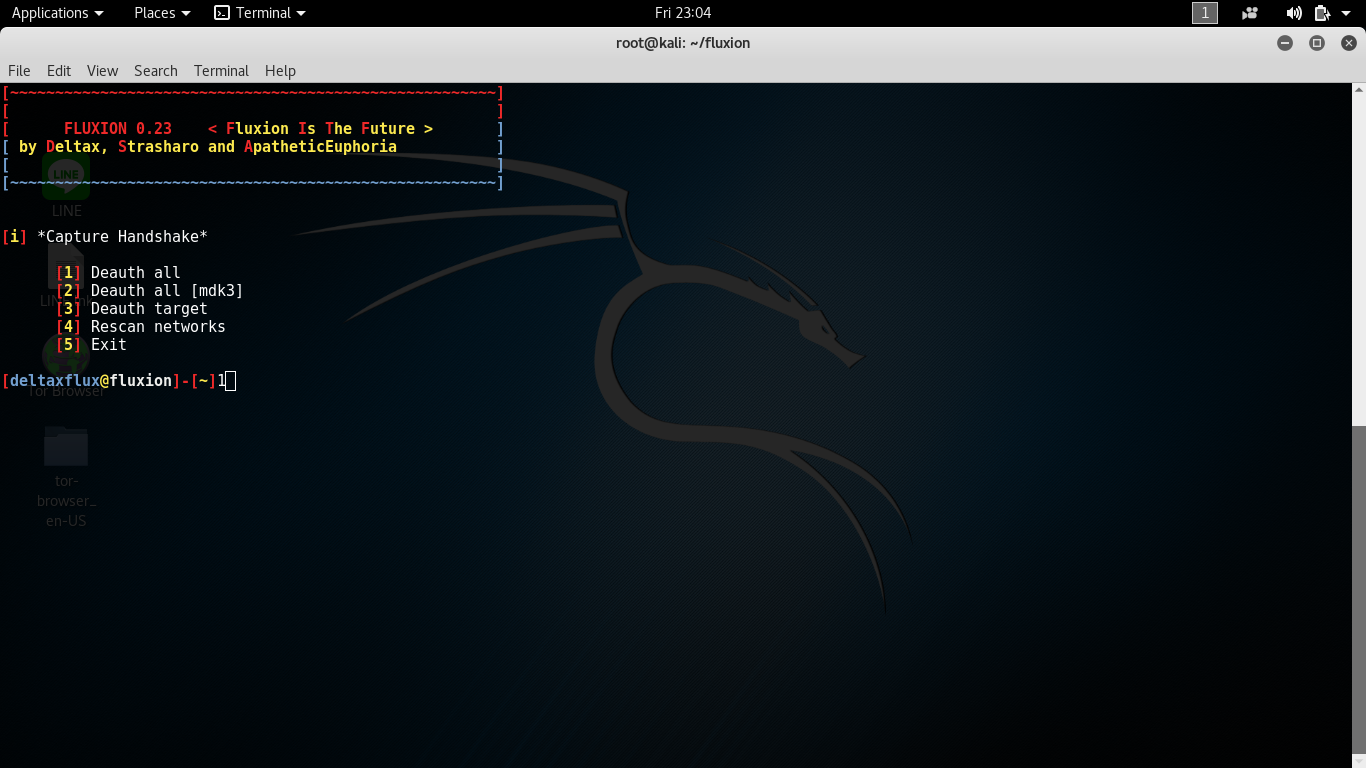Click workspace indicator 1
This screenshot has width=1366, height=768.
[1205, 13]
